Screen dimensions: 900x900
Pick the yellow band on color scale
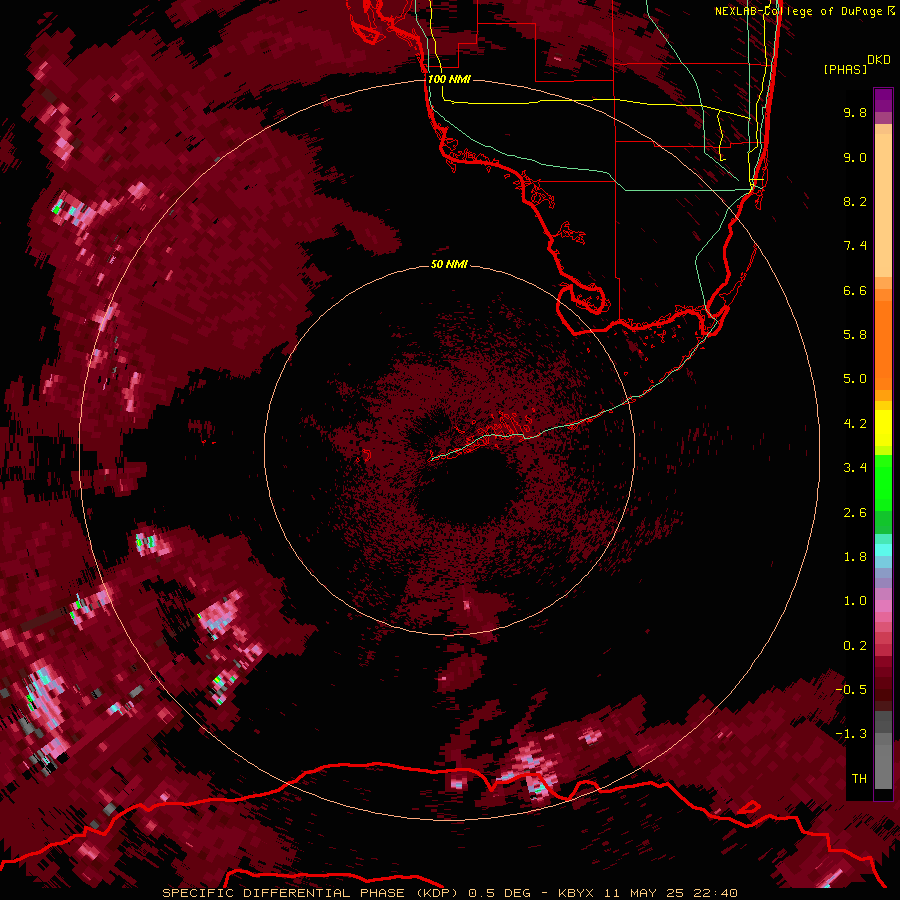pos(883,428)
